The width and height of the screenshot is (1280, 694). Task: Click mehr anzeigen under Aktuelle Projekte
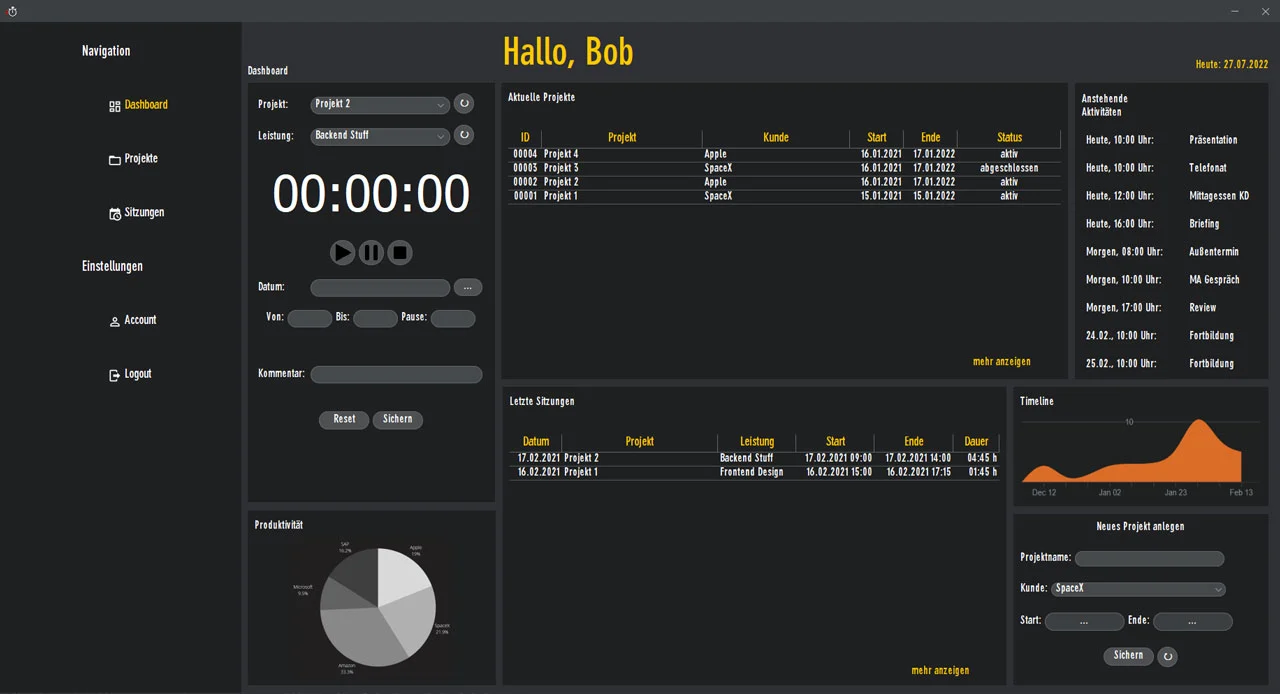point(1001,361)
